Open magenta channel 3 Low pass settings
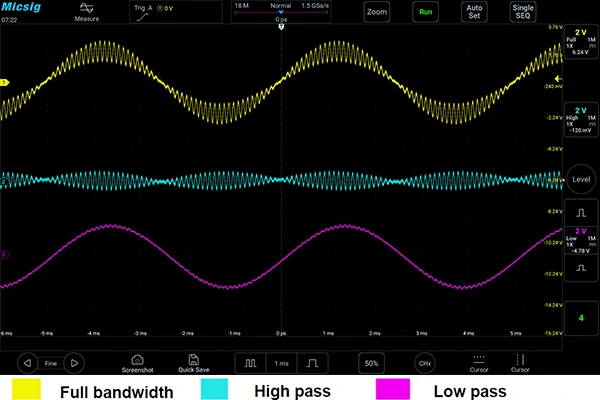This screenshot has height=400, width=600. click(x=580, y=240)
